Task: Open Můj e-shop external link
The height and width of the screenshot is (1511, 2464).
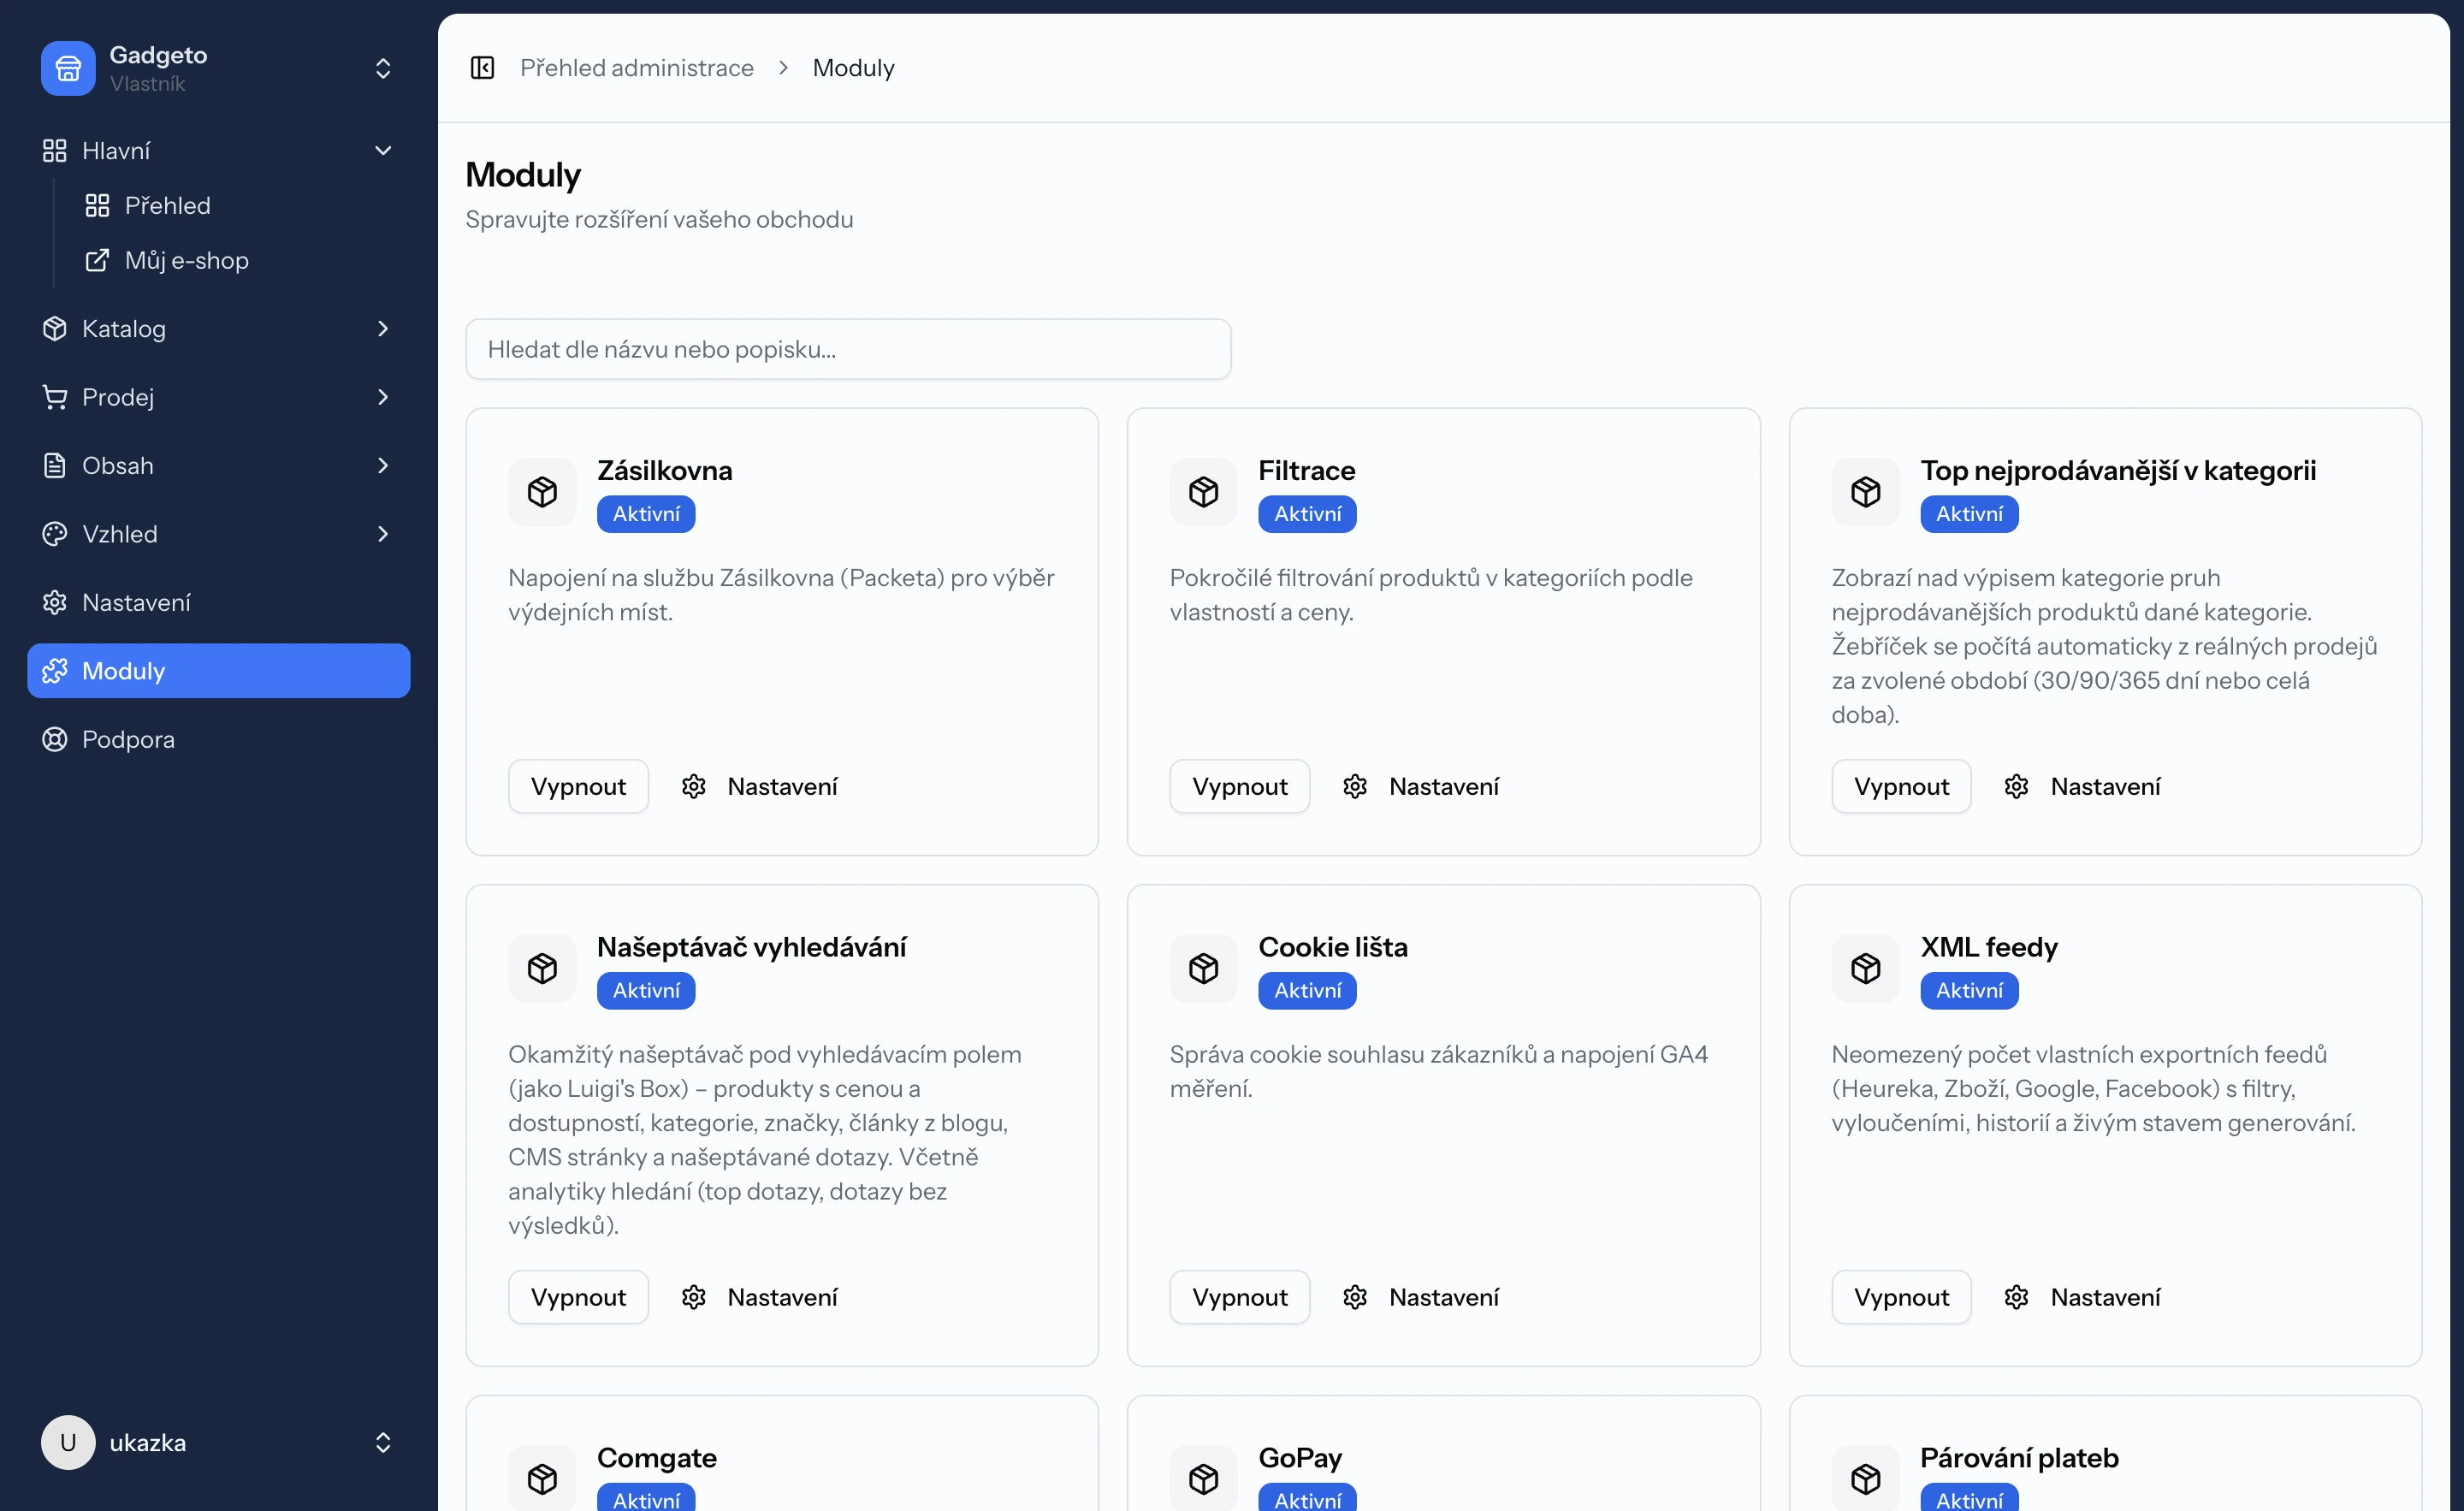Action: coord(187,260)
